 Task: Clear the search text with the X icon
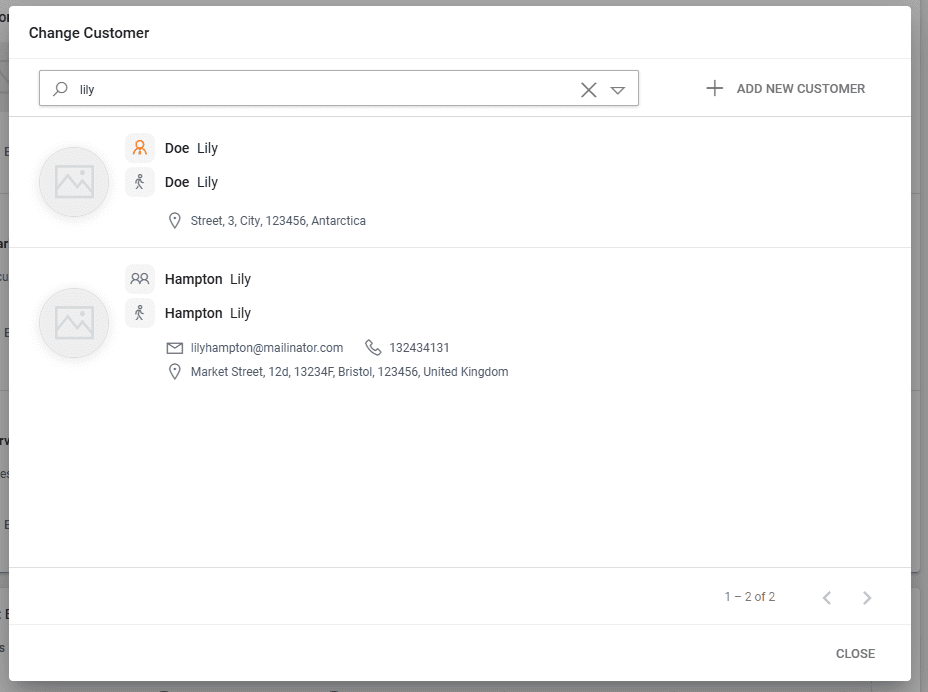click(589, 90)
